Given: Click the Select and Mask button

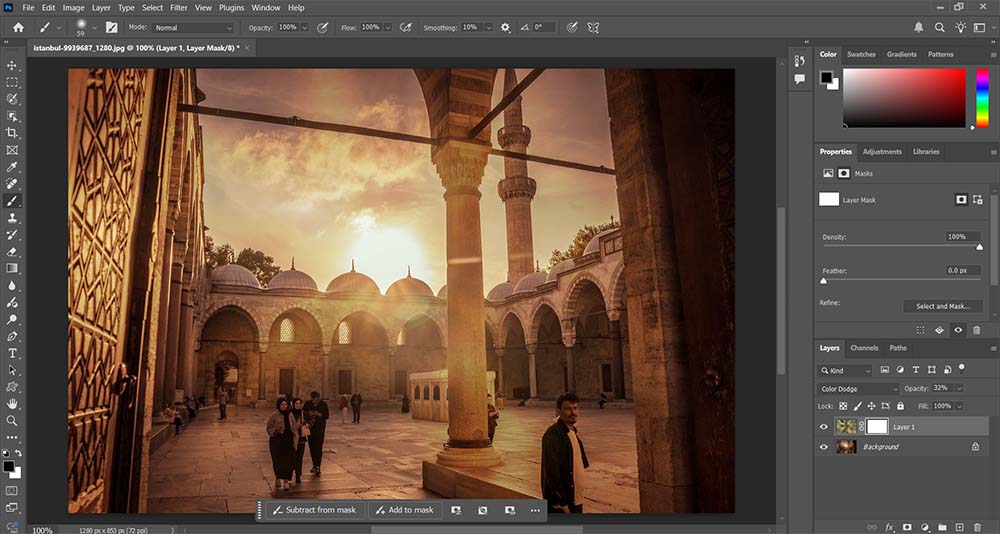Looking at the screenshot, I should click(x=943, y=306).
